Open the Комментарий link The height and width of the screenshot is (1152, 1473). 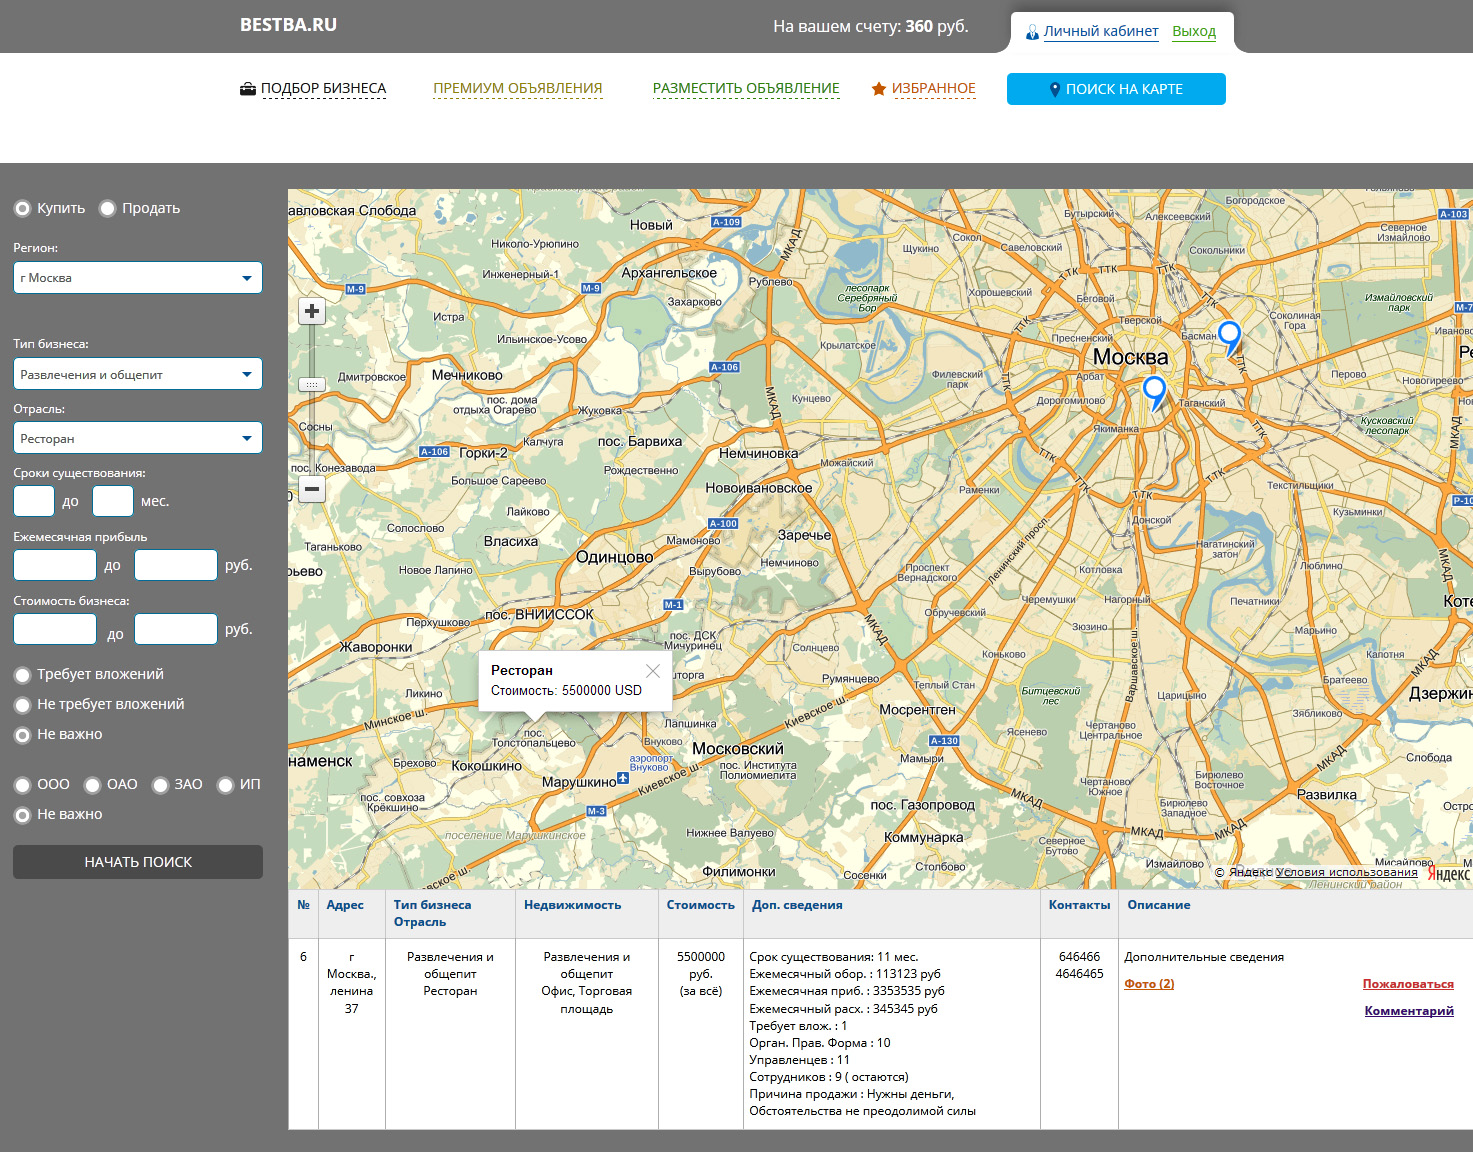[1409, 1011]
